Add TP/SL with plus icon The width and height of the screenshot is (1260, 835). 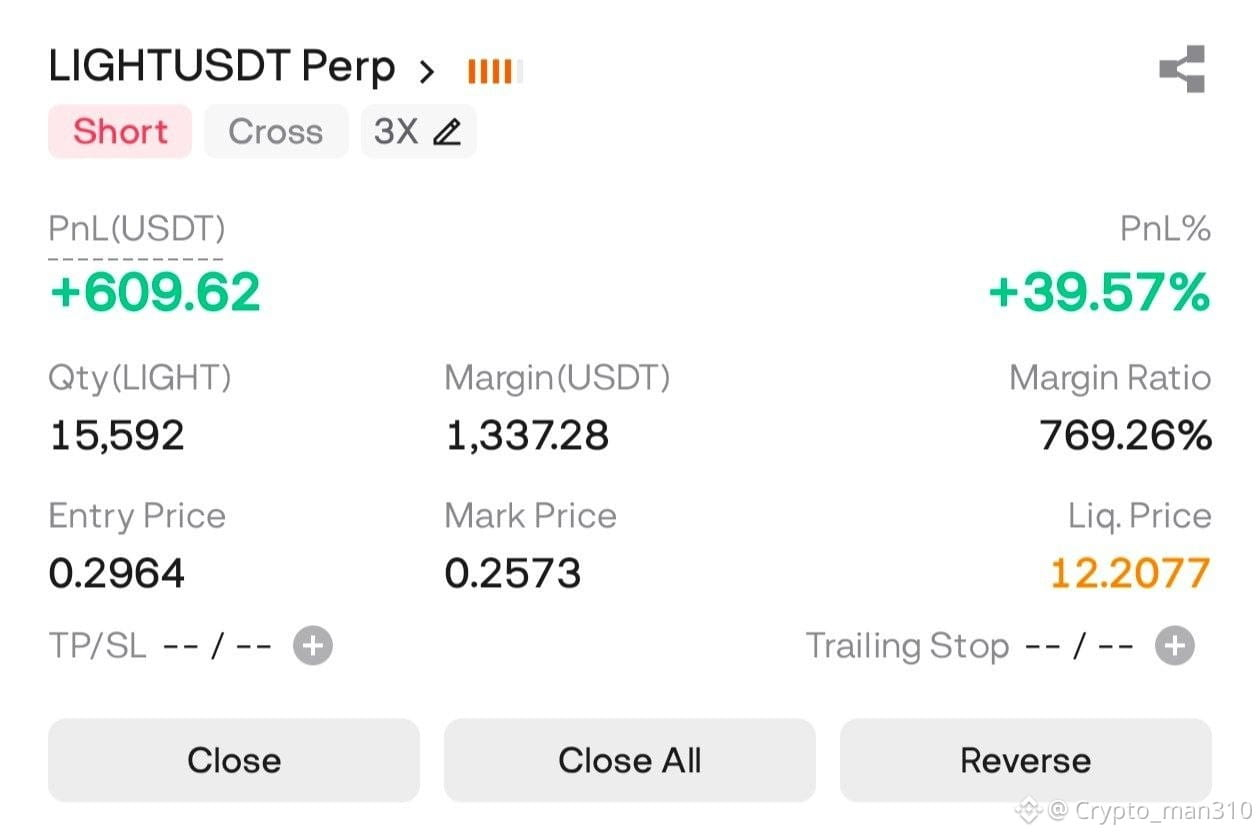coord(312,646)
